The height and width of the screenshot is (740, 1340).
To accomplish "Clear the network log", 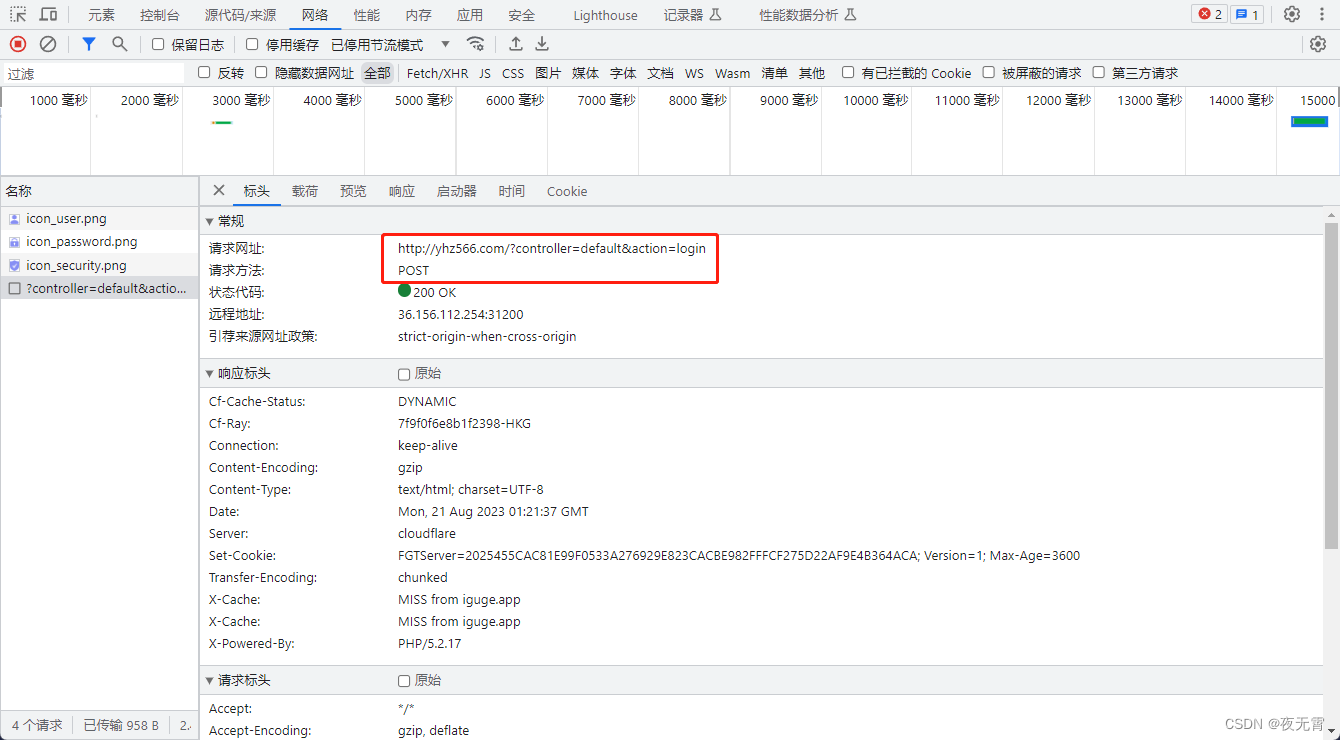I will 48,44.
